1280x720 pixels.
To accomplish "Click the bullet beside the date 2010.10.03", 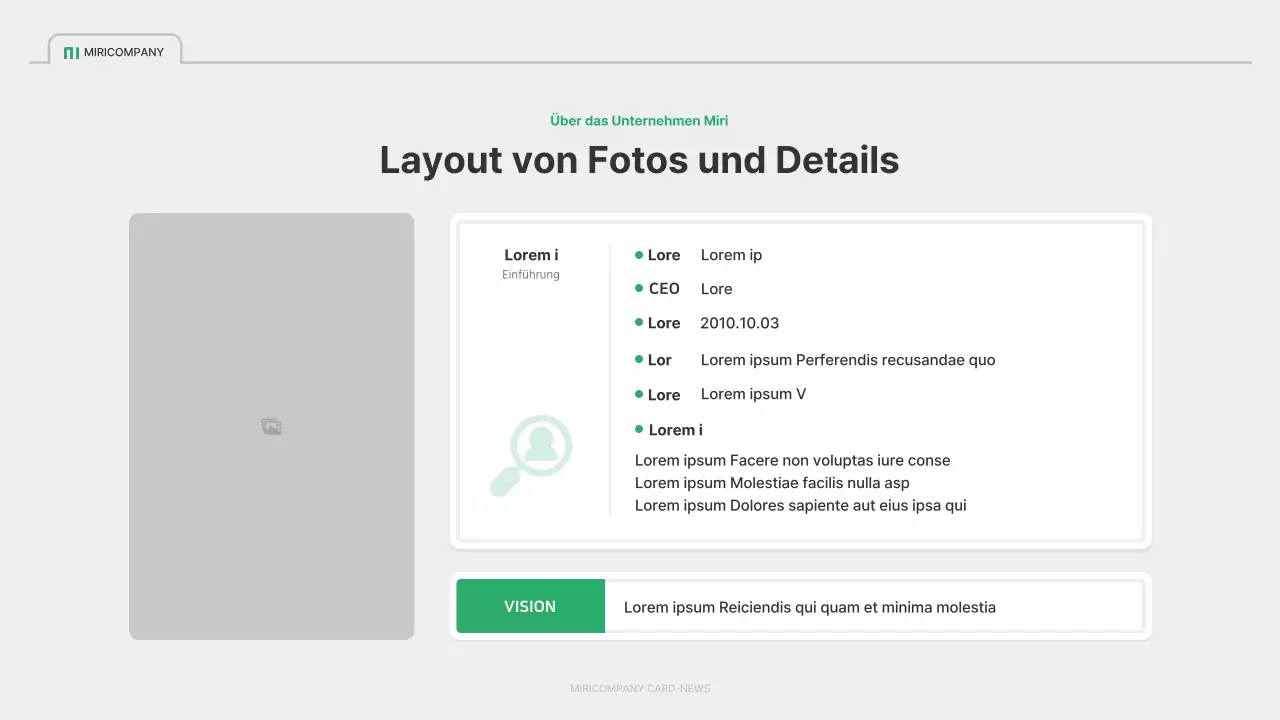I will [638, 322].
